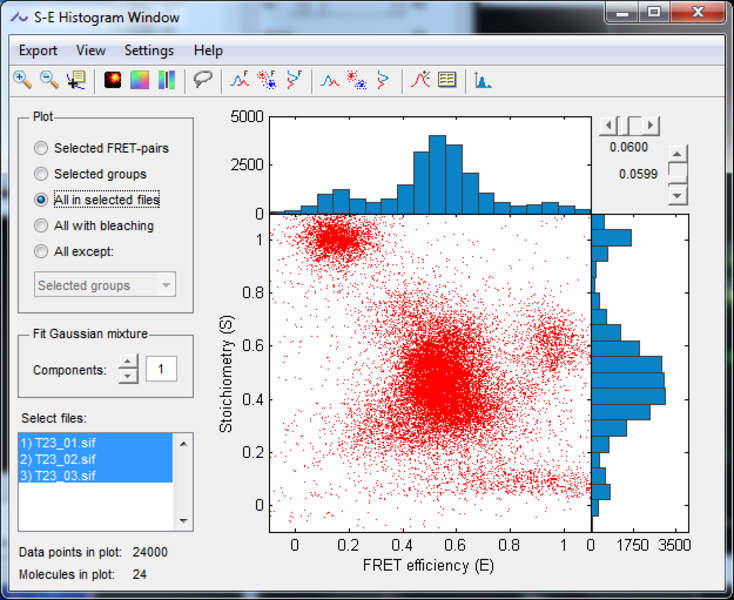Activate the lasso selection tool
734x600 pixels.
(x=203, y=80)
